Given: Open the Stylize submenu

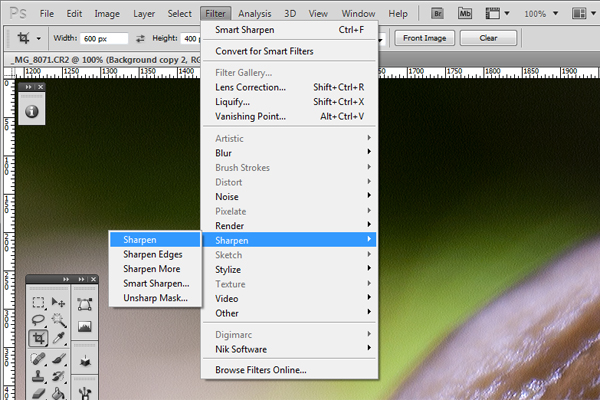Looking at the screenshot, I should [289, 269].
